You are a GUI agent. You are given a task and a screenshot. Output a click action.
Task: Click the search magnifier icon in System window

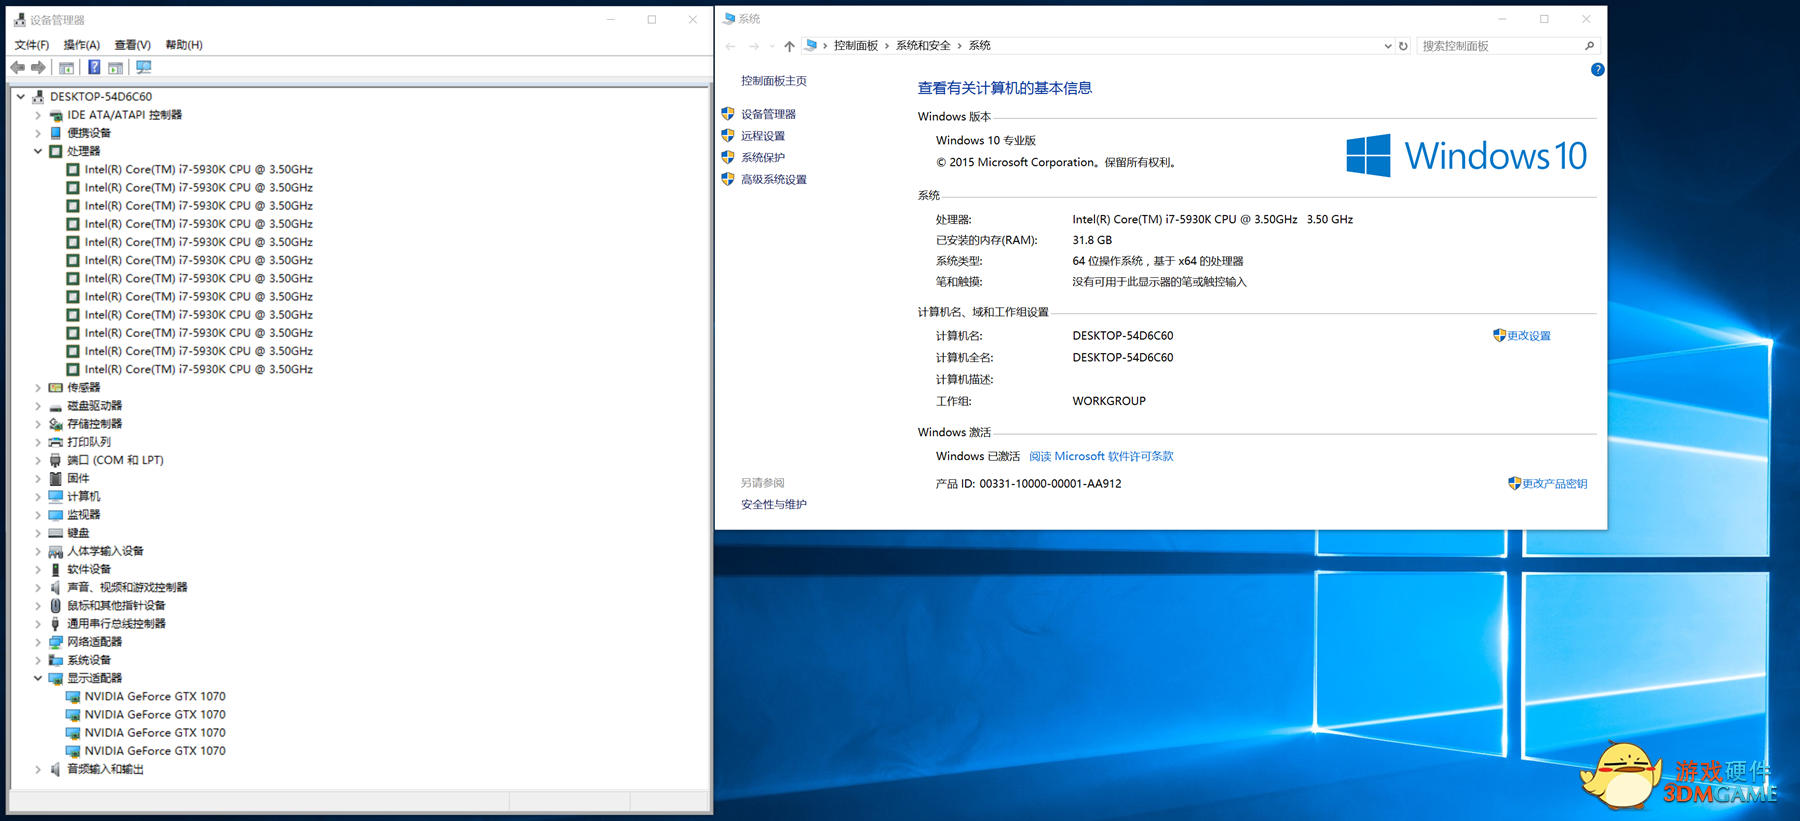[x=1589, y=46]
